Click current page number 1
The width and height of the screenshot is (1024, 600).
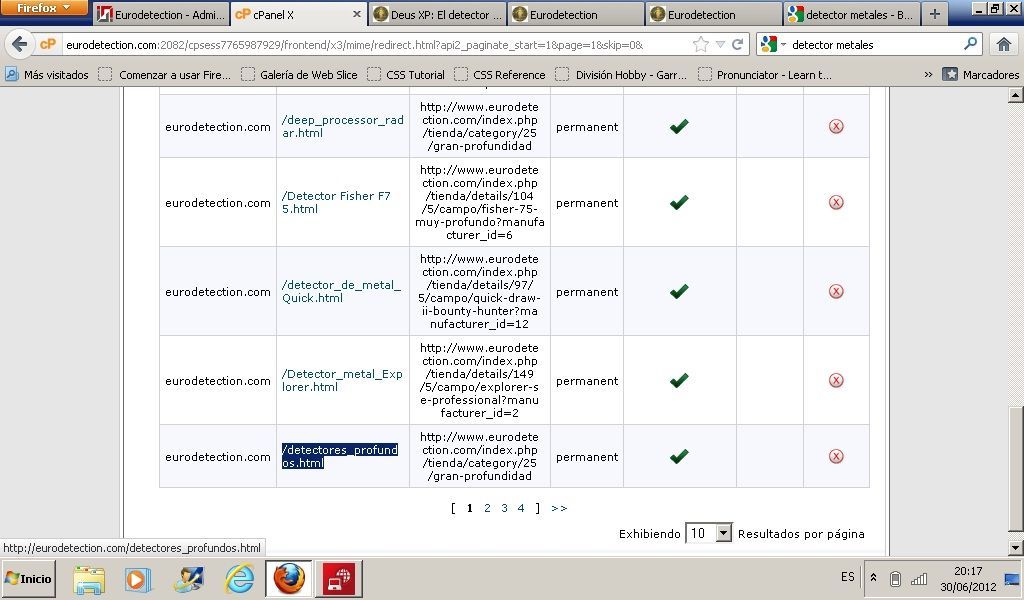(x=470, y=508)
